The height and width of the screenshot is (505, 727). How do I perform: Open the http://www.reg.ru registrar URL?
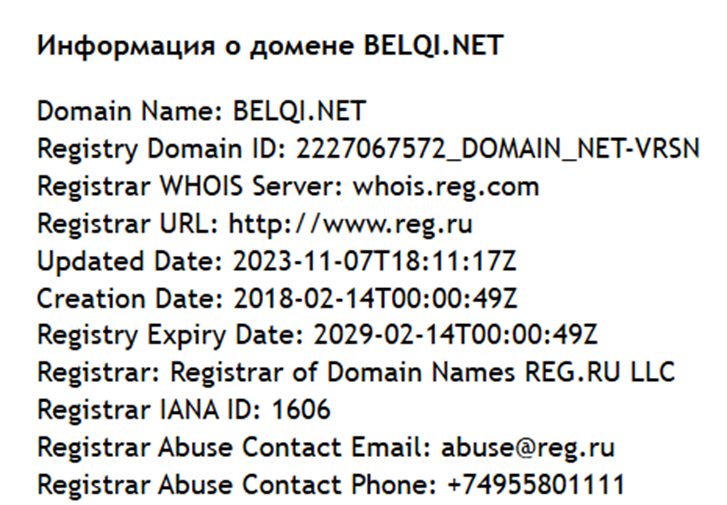(350, 223)
